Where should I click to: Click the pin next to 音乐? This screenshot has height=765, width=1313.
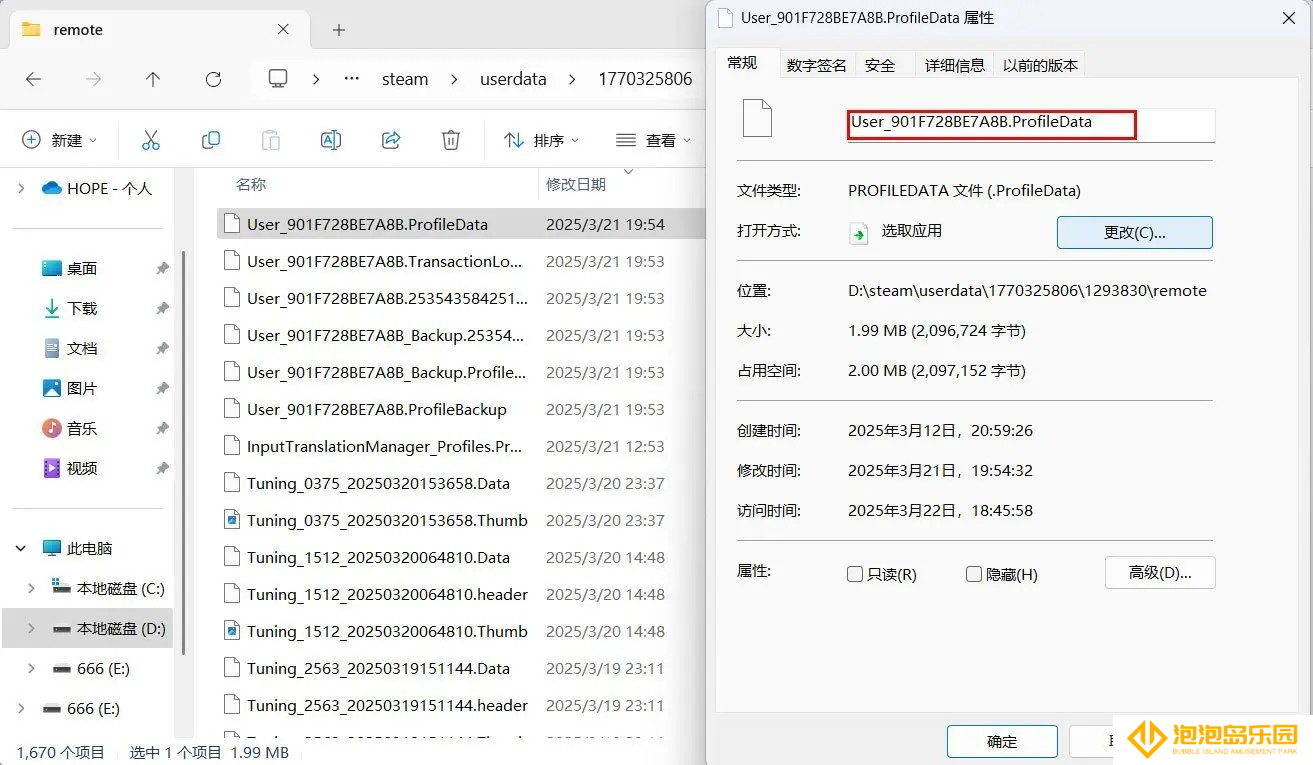click(162, 428)
